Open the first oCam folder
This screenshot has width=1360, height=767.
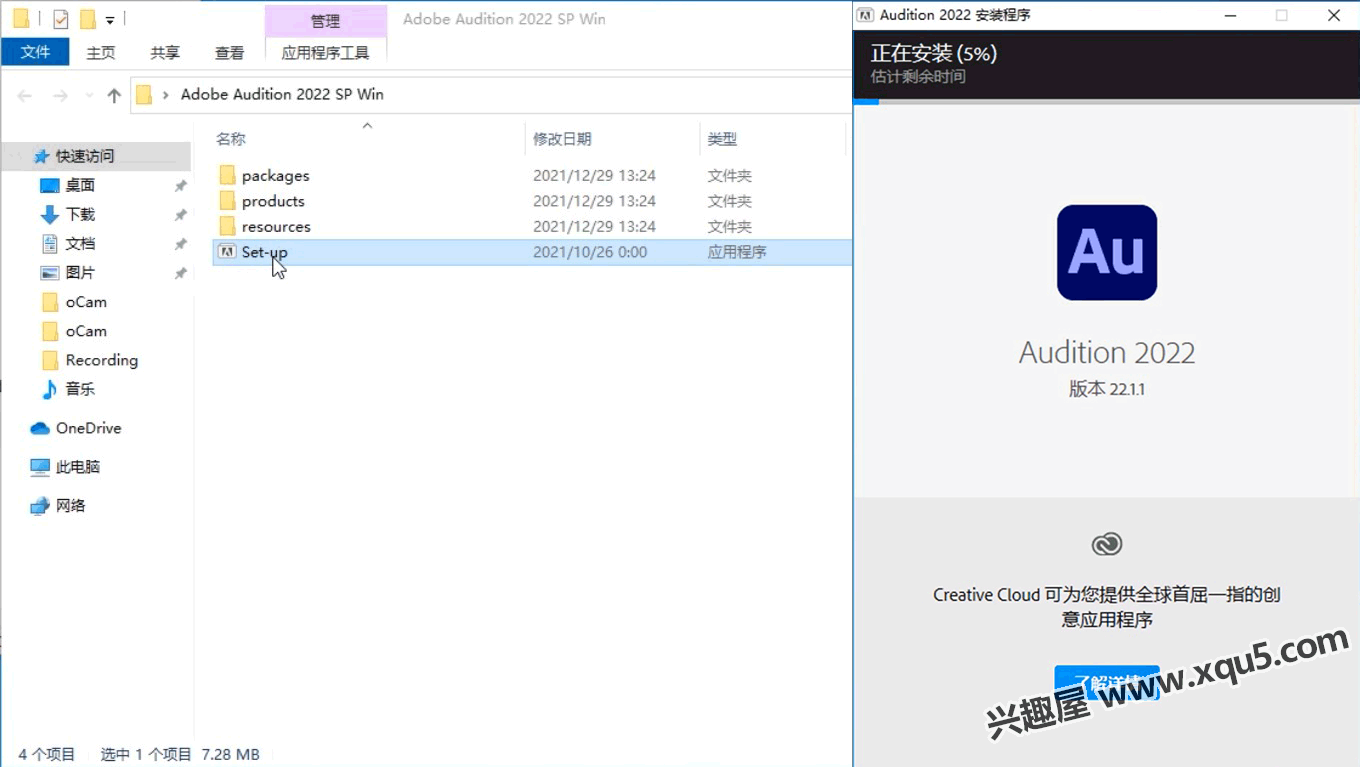click(86, 302)
